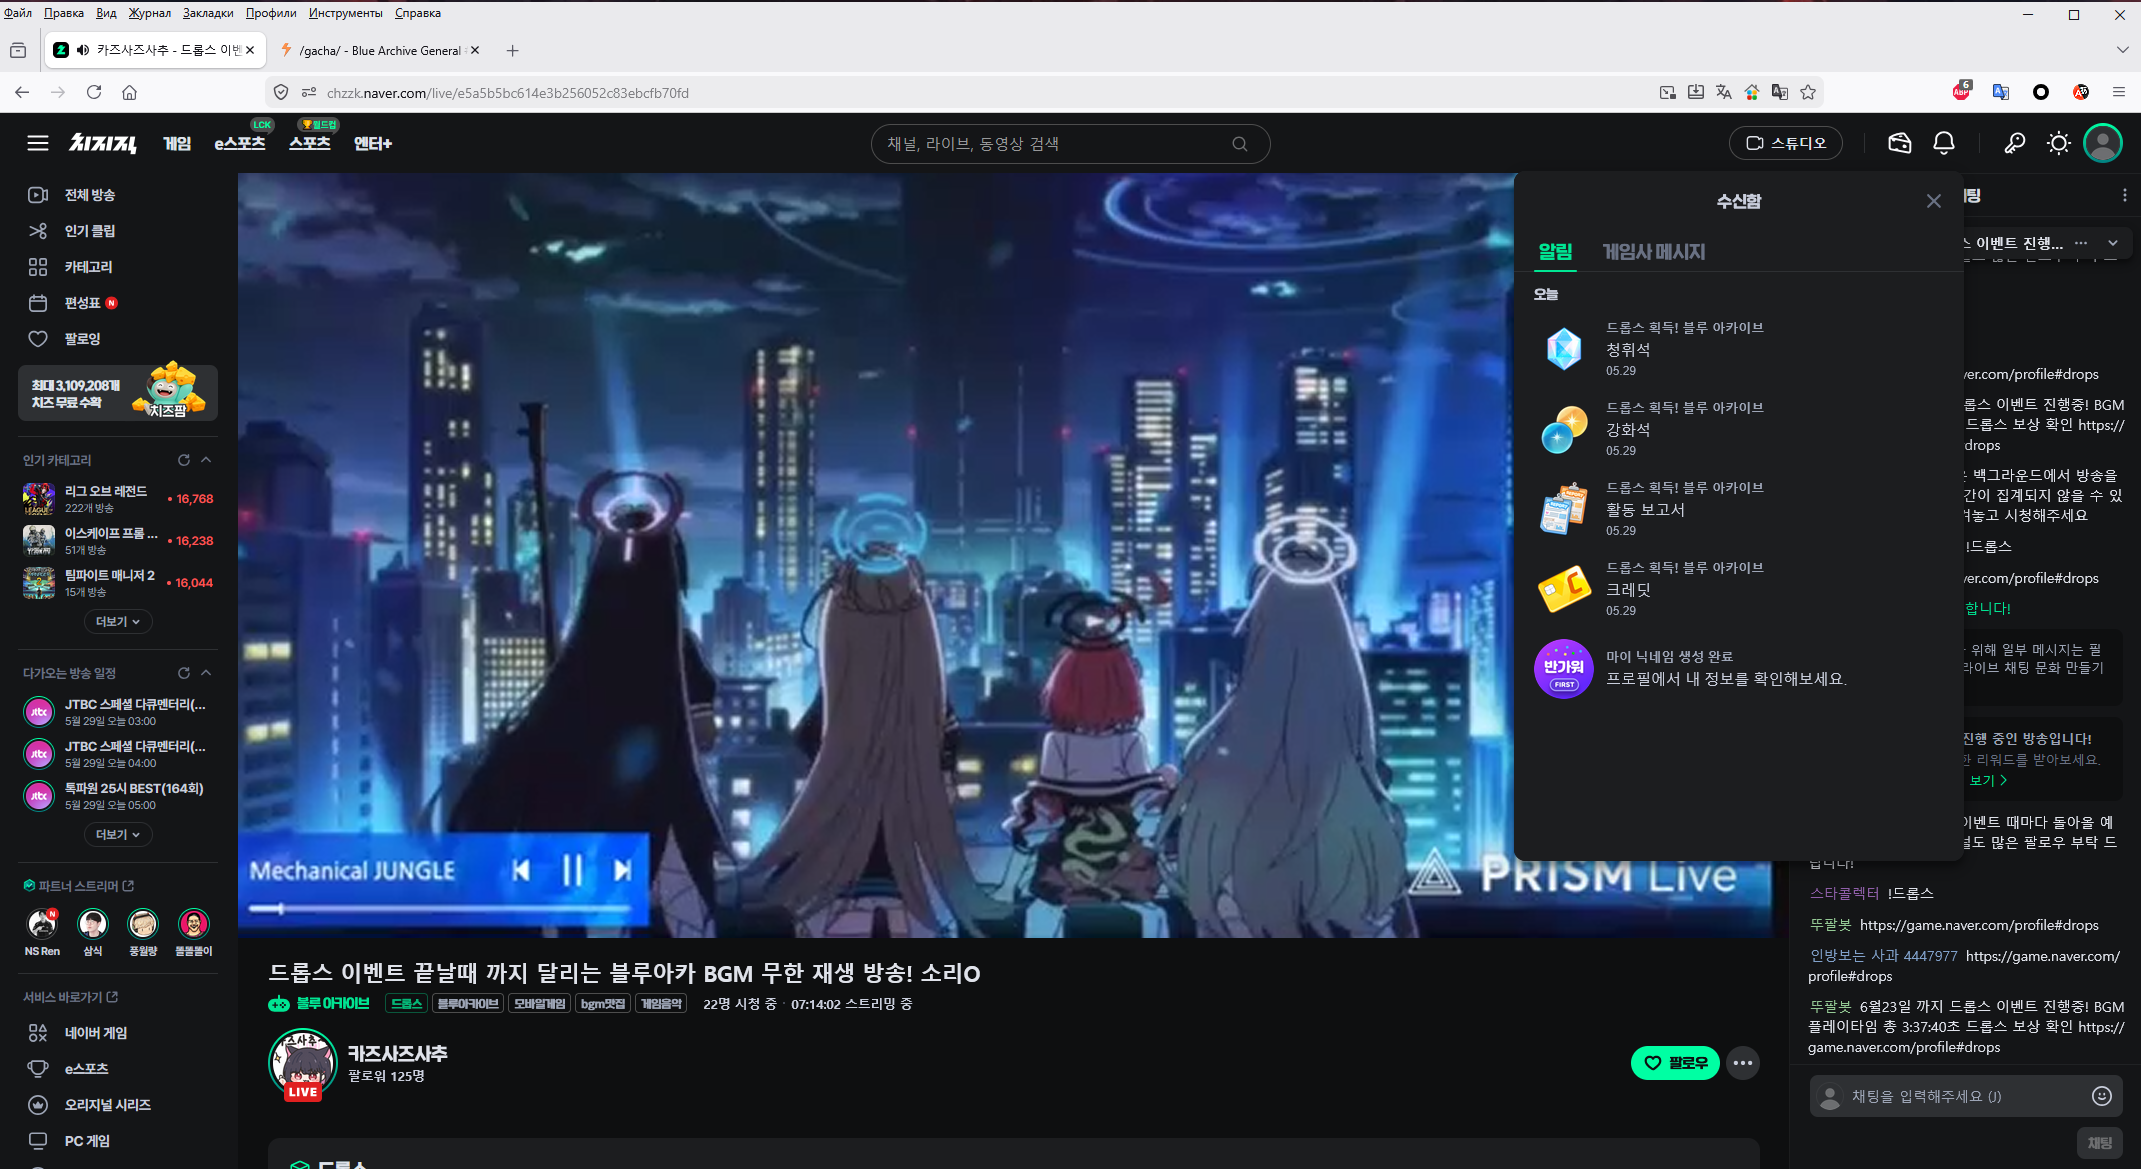
Task: Expand 더보기 under upcoming schedule
Action: [x=118, y=835]
